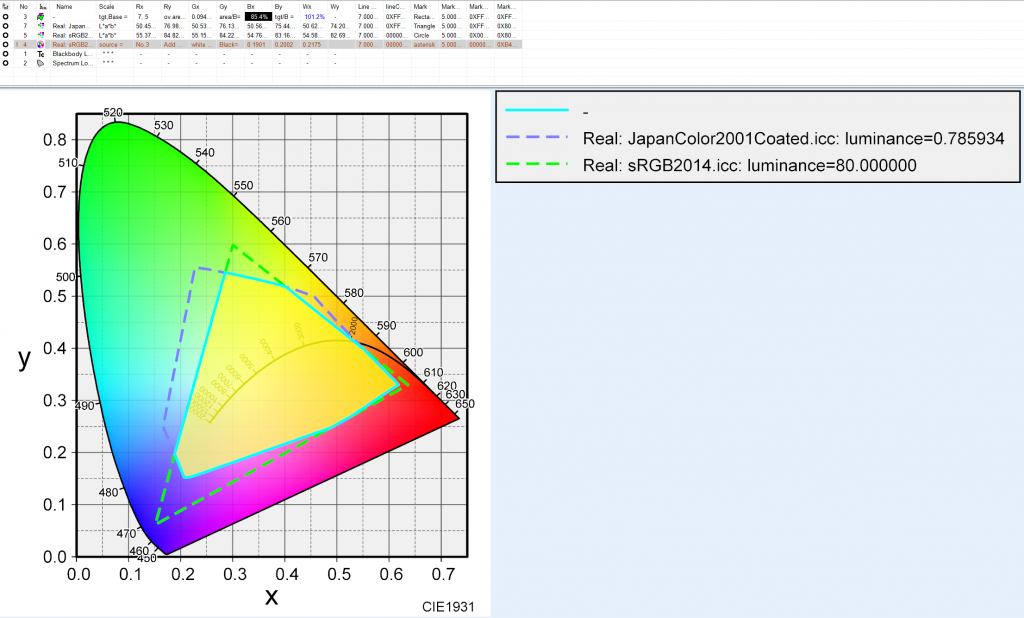This screenshot has width=1024, height=618.
Task: Click the Tc icon for Blackbody row
Action: (x=41, y=54)
